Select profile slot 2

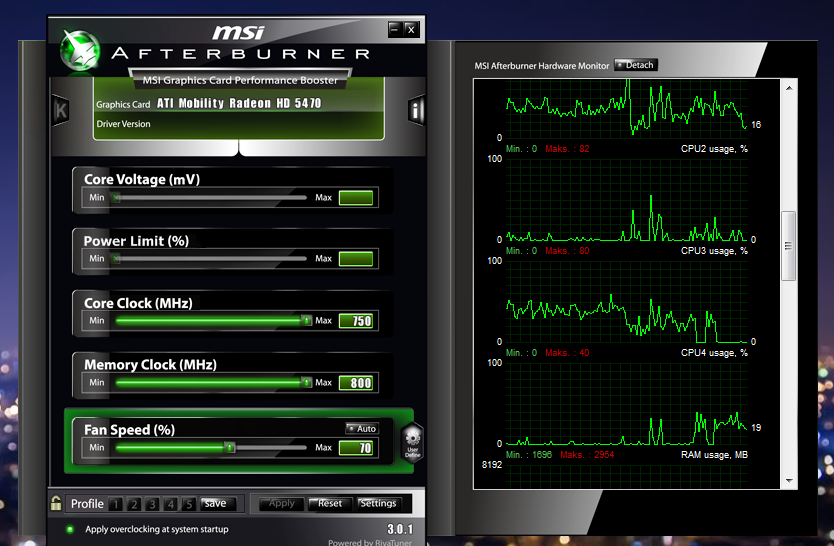[134, 503]
